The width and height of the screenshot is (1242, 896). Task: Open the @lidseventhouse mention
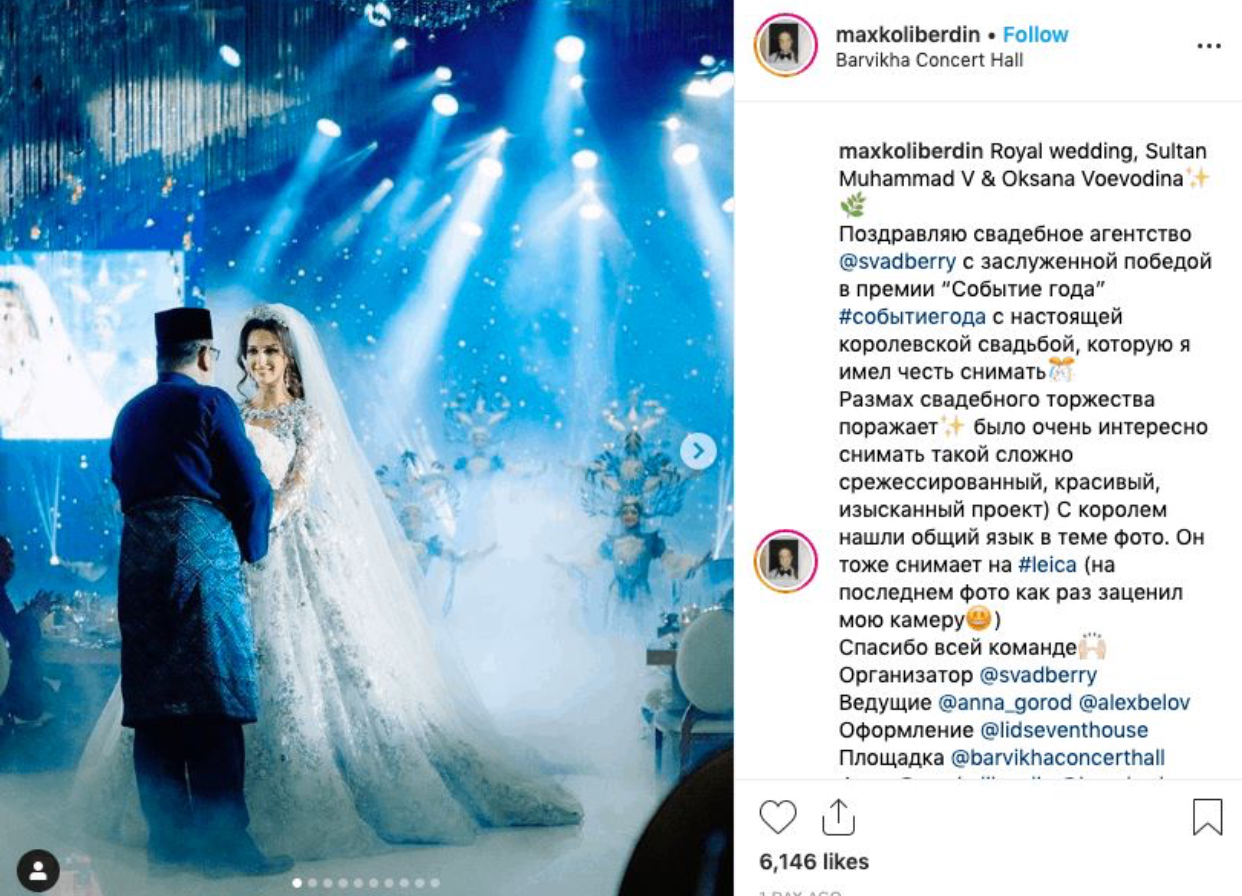(x=1064, y=730)
